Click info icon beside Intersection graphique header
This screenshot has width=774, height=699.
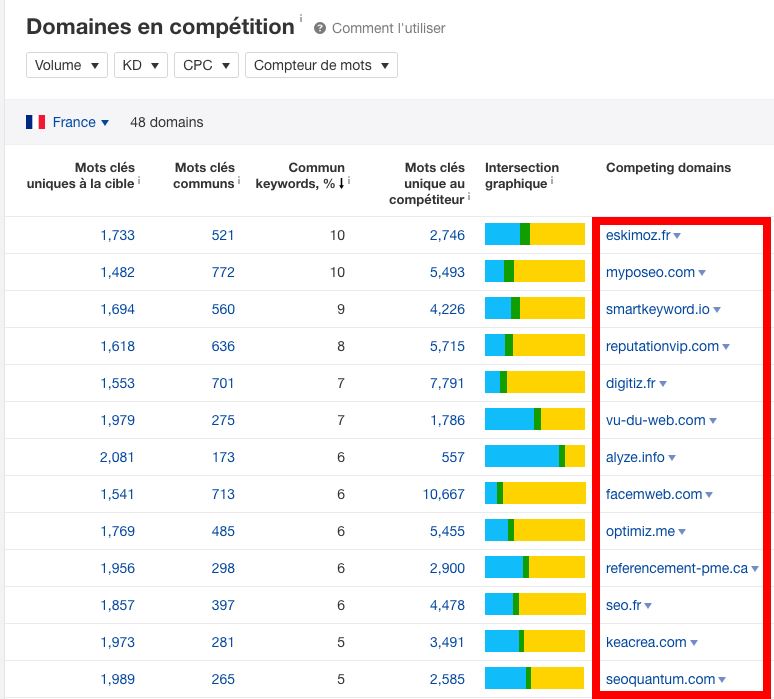(552, 181)
